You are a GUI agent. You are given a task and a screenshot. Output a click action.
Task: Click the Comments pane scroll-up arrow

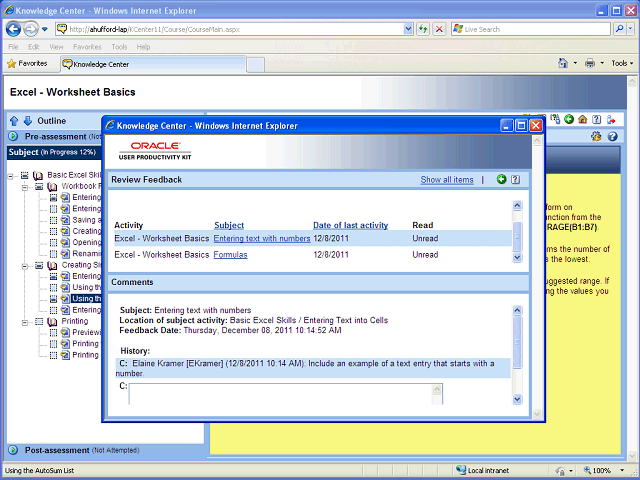[x=517, y=310]
